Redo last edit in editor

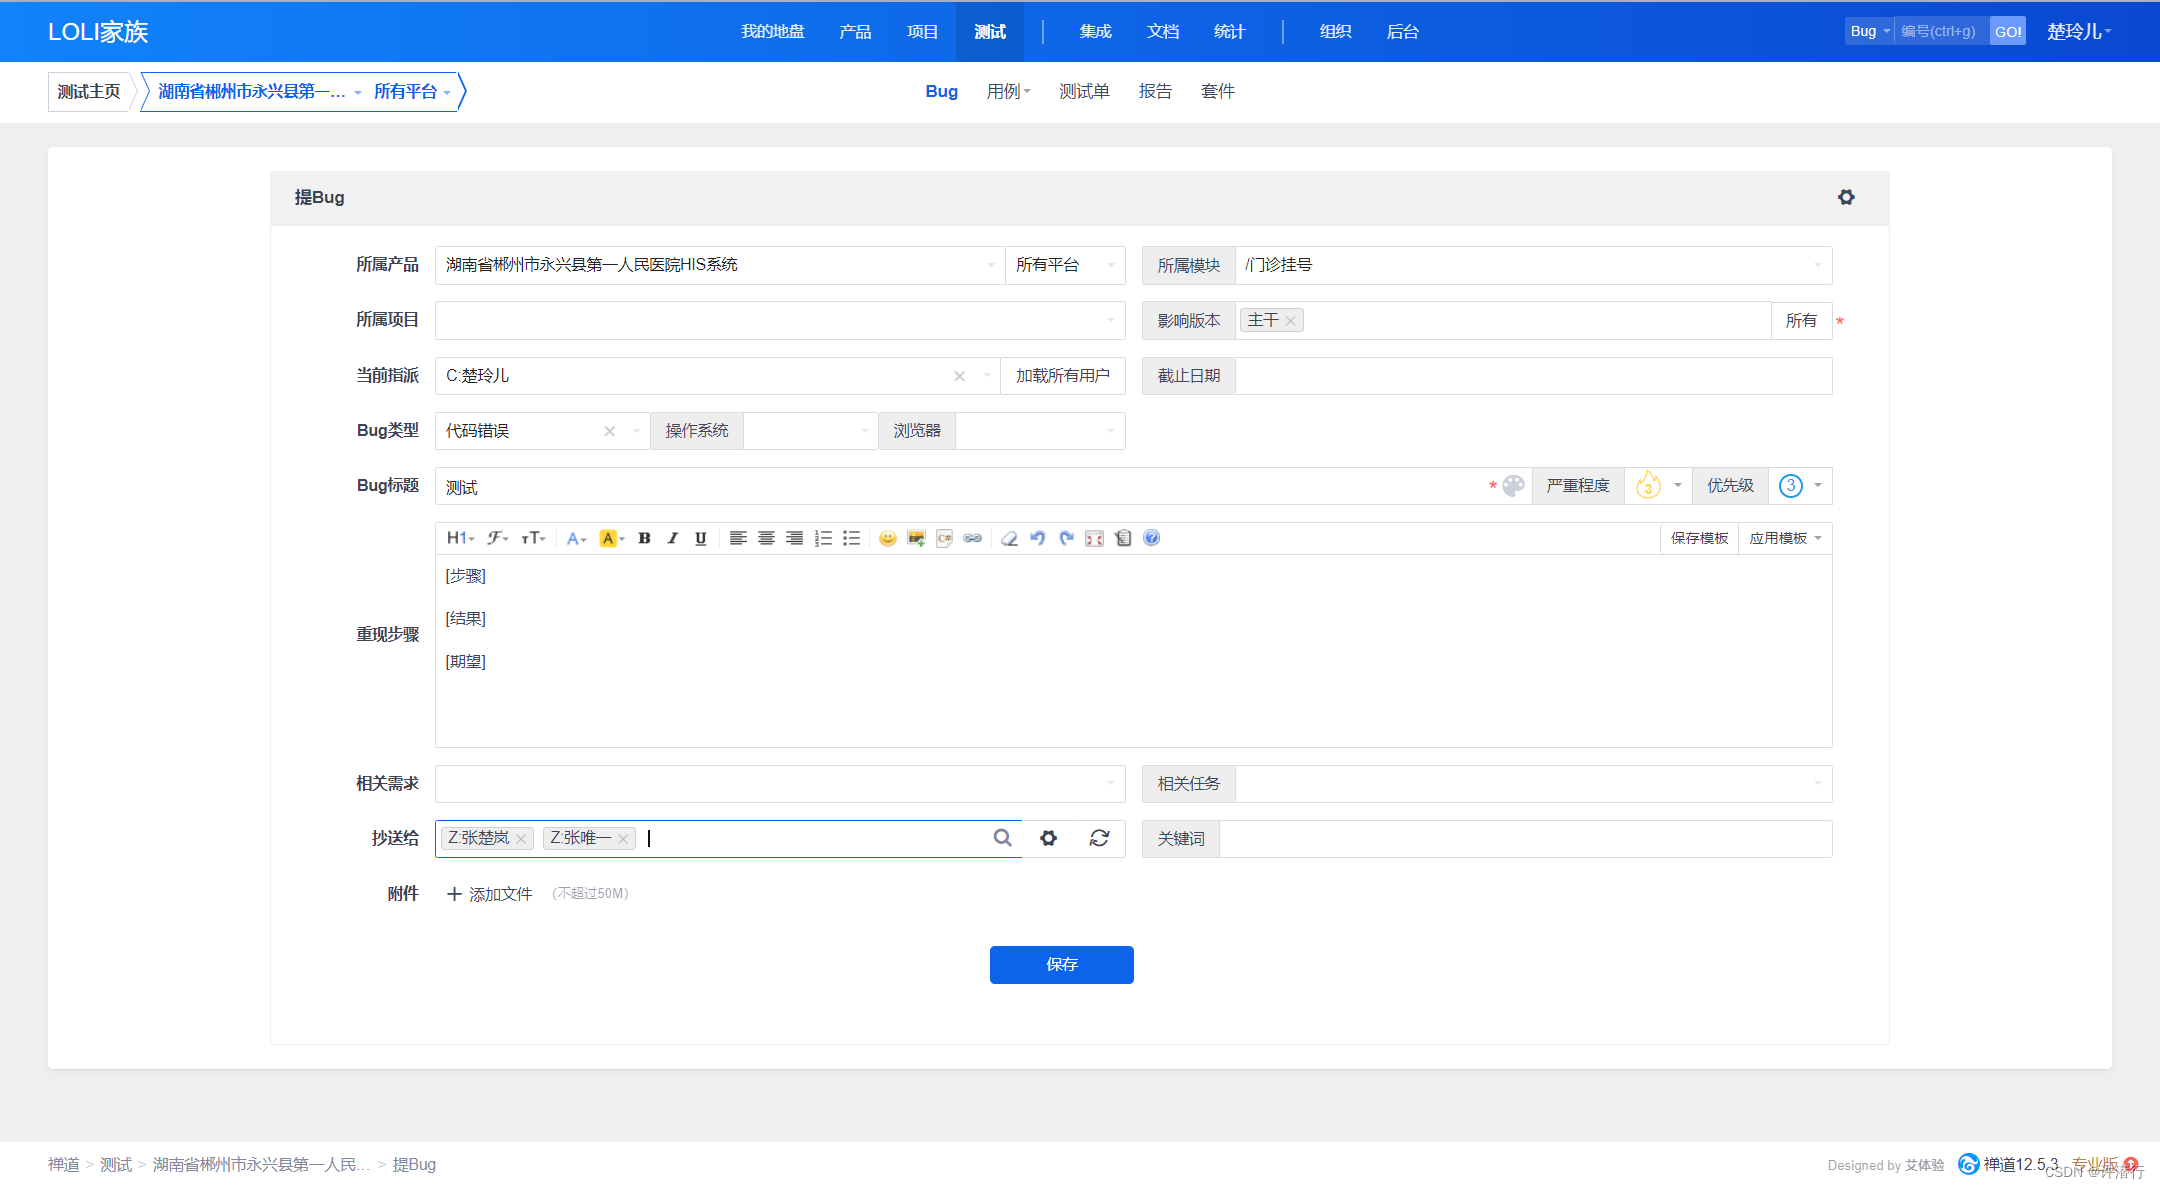pos(1066,538)
